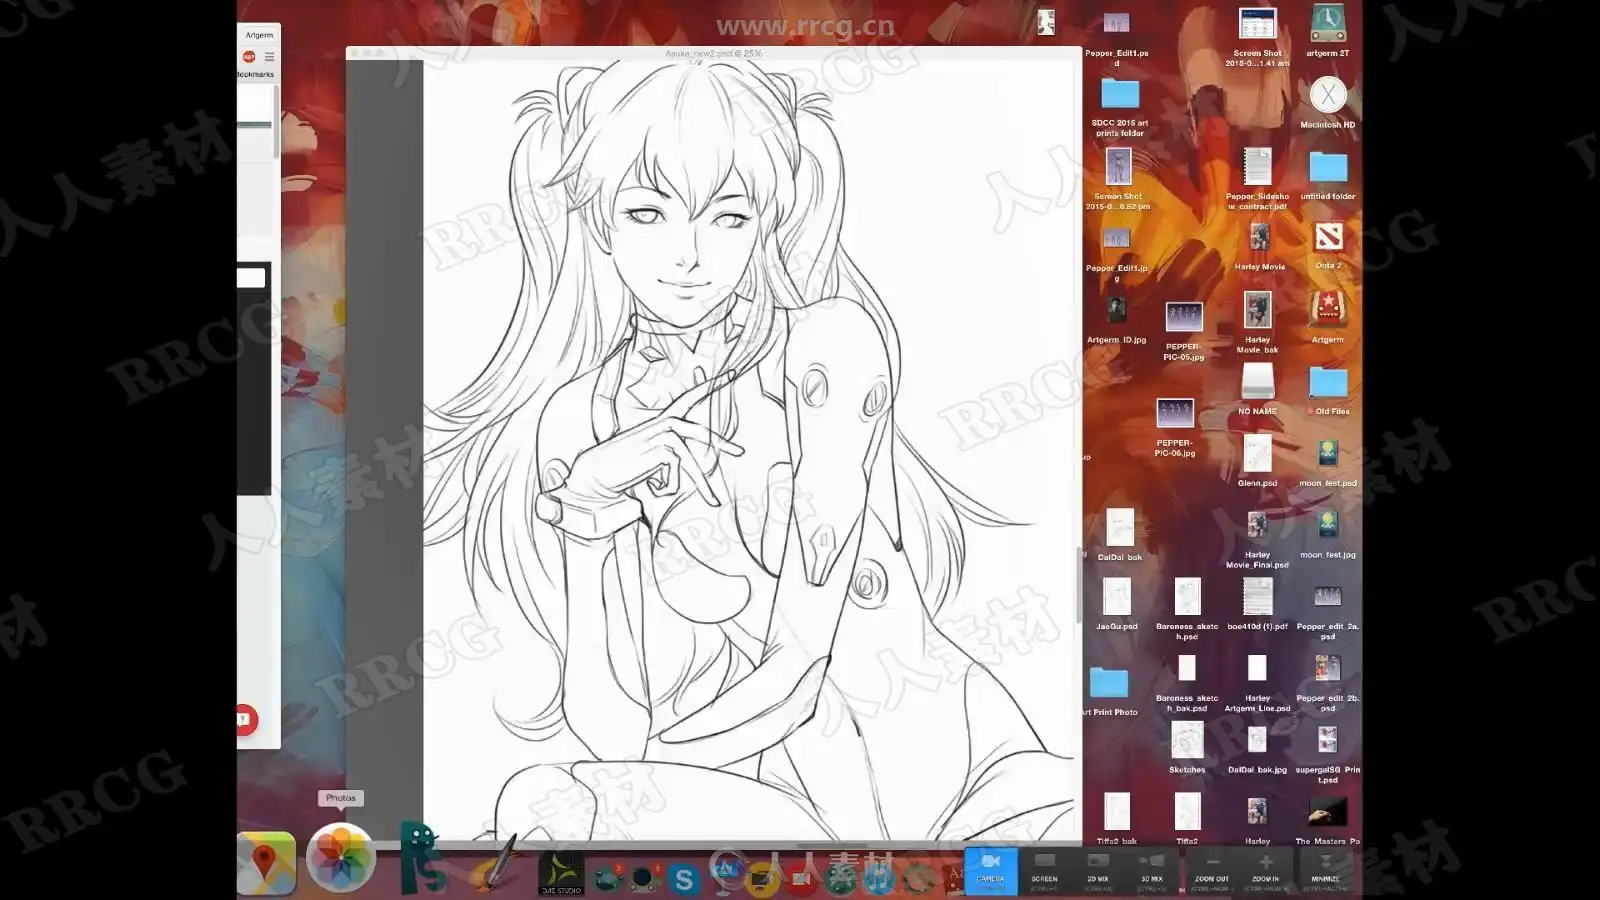Open the green monster app icon in the Dock

pyautogui.click(x=422, y=858)
